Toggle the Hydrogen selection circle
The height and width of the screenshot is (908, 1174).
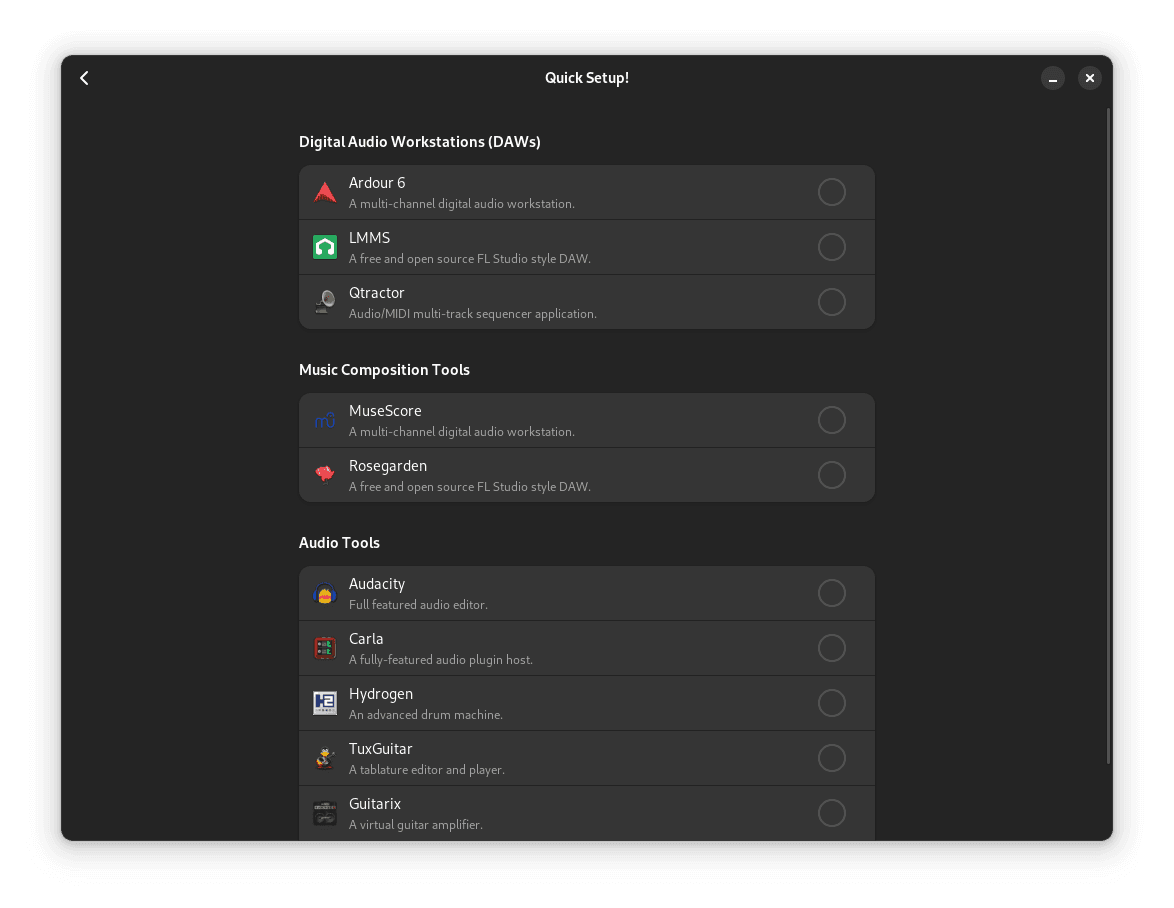coord(832,703)
